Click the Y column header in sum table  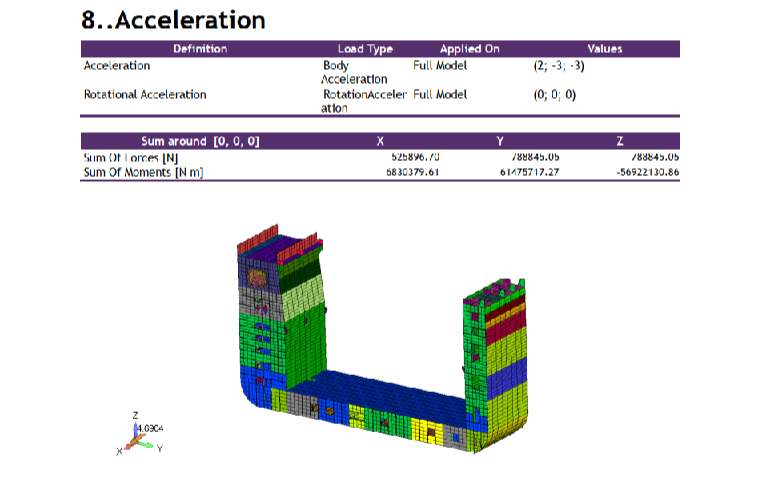point(499,141)
